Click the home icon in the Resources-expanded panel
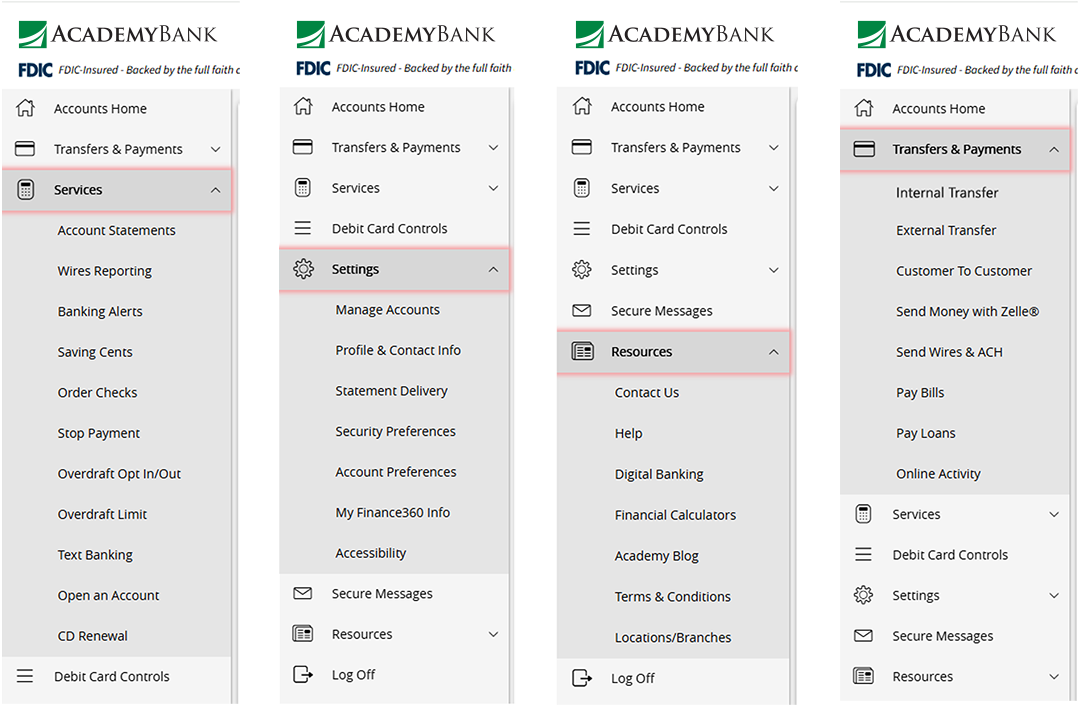Image resolution: width=1080 pixels, height=707 pixels. coord(582,107)
